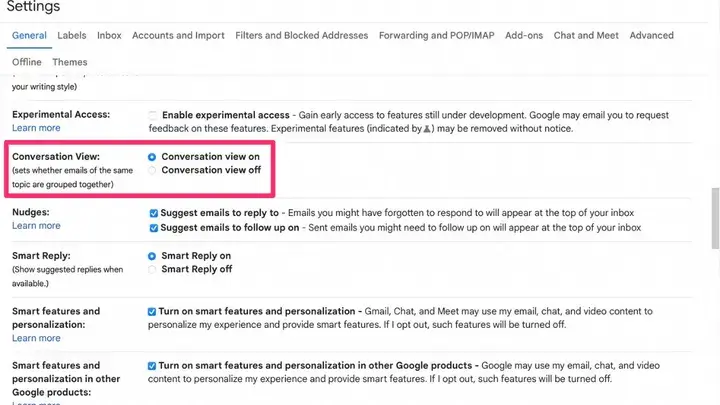
Task: Open the Chat and Meet tab
Action: (585, 35)
